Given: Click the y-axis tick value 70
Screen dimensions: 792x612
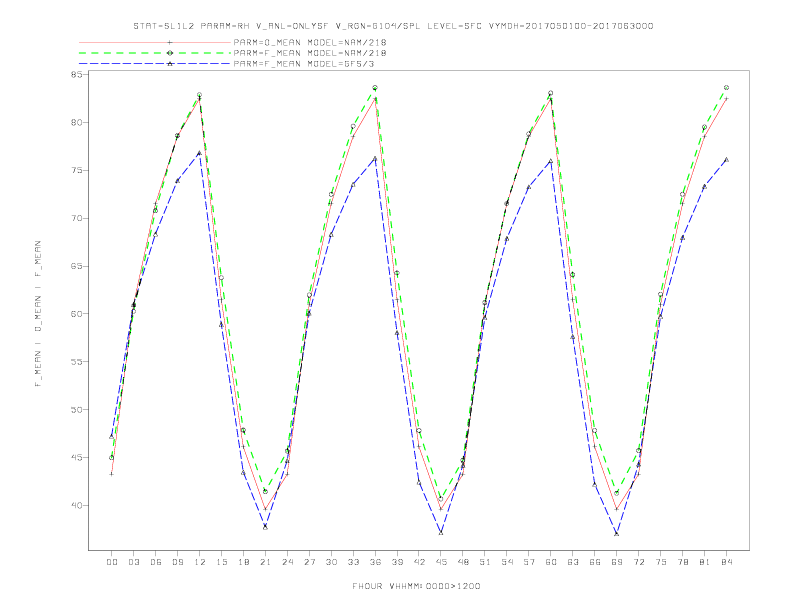Looking at the screenshot, I should pos(77,219).
